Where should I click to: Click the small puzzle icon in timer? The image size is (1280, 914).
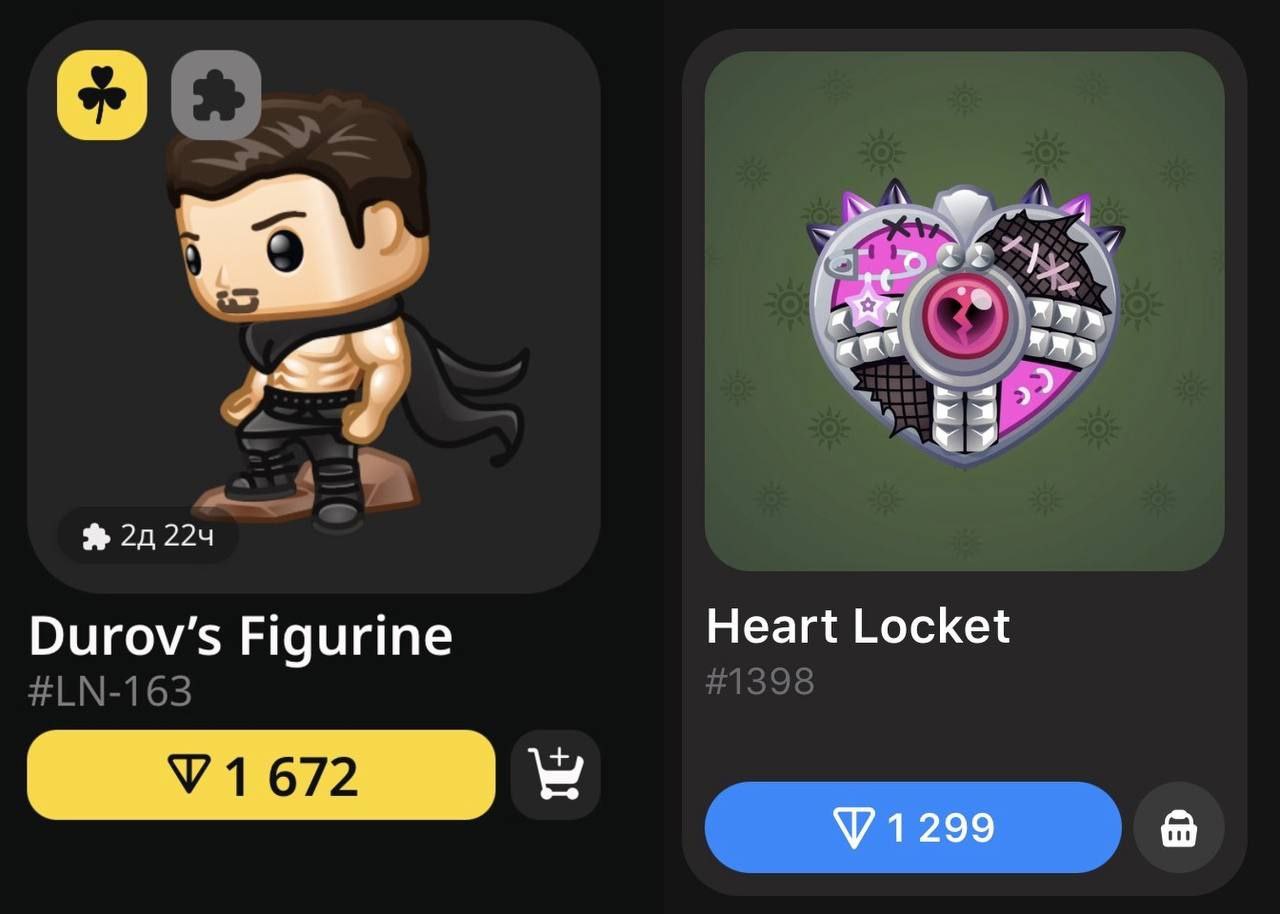point(96,538)
